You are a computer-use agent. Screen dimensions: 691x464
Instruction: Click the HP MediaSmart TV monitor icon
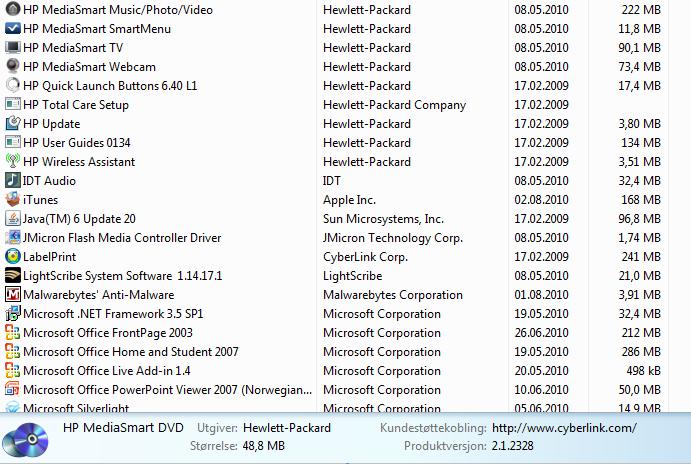coord(13,47)
